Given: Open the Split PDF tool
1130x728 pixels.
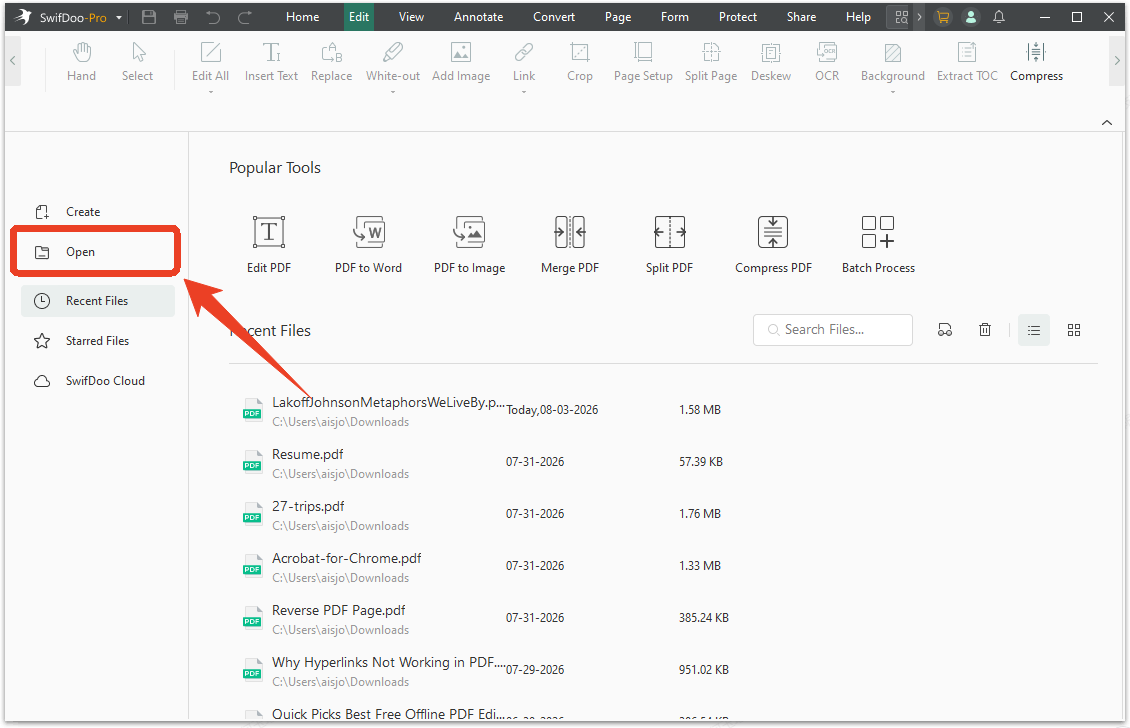Looking at the screenshot, I should pos(669,244).
